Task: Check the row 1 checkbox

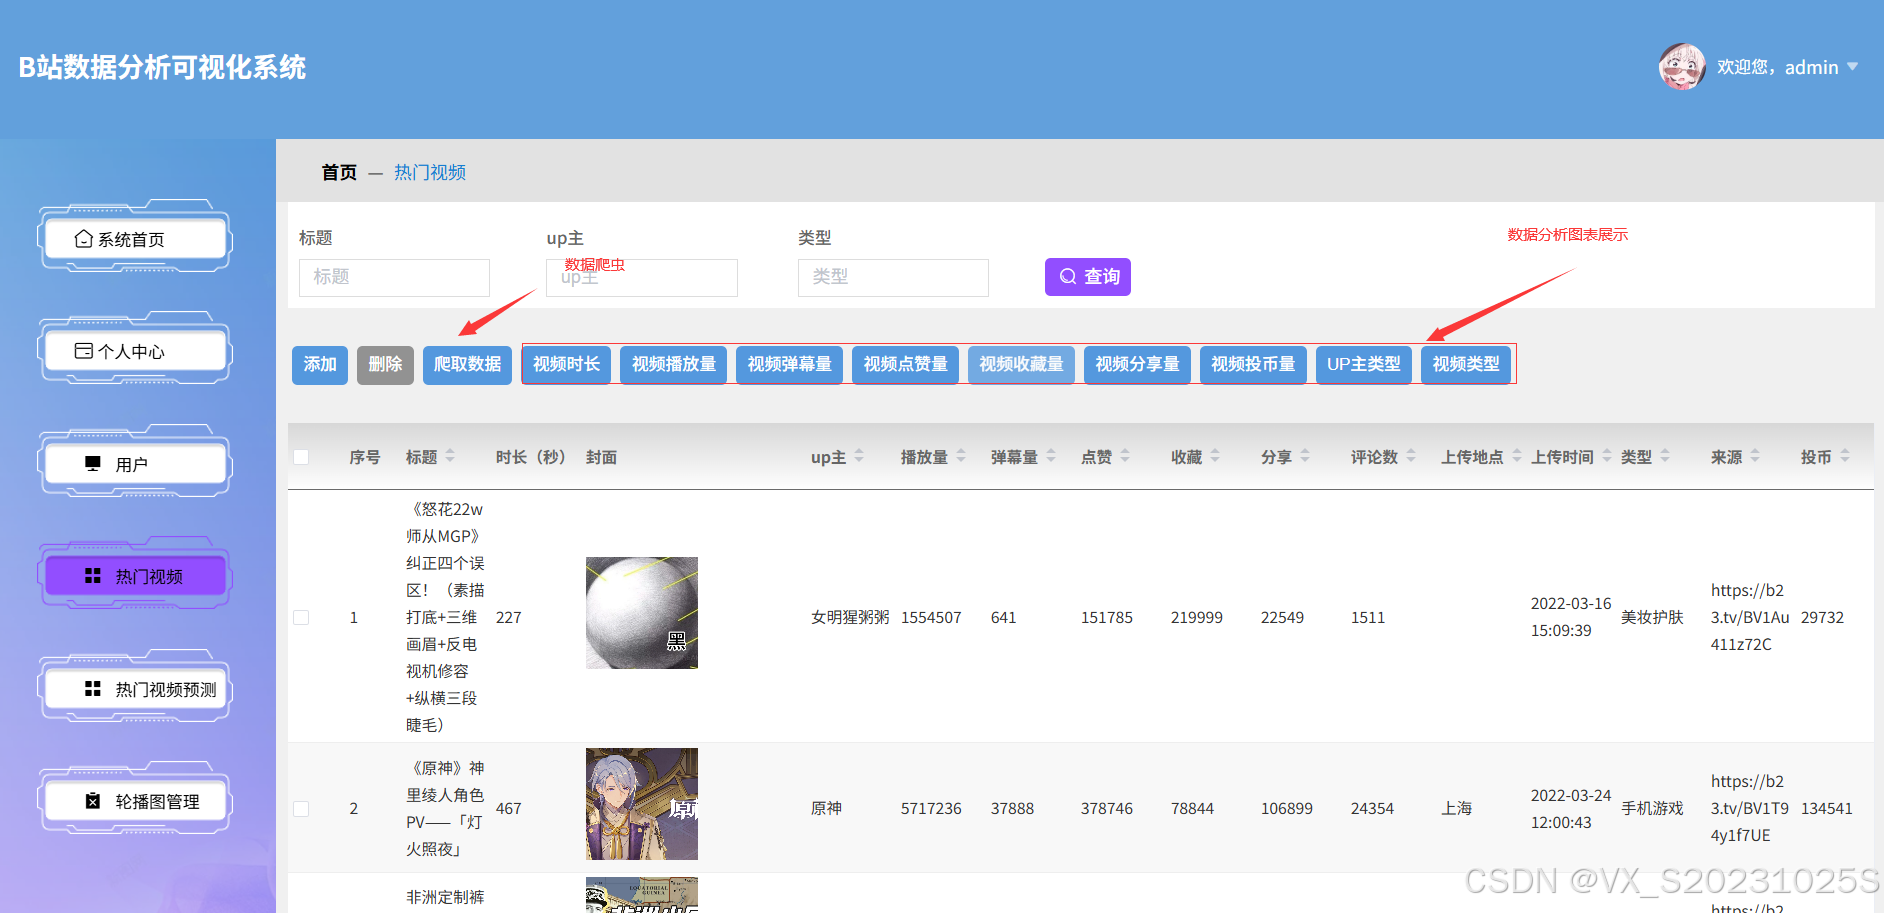Action: (301, 618)
